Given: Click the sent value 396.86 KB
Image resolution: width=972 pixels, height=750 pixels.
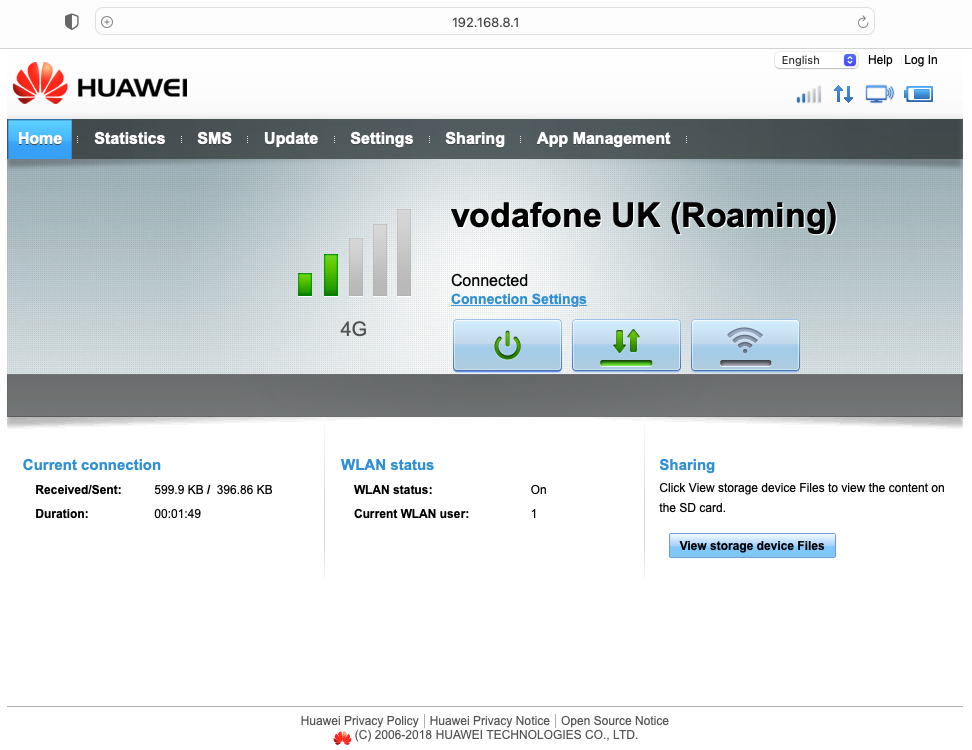Looking at the screenshot, I should pyautogui.click(x=244, y=490).
